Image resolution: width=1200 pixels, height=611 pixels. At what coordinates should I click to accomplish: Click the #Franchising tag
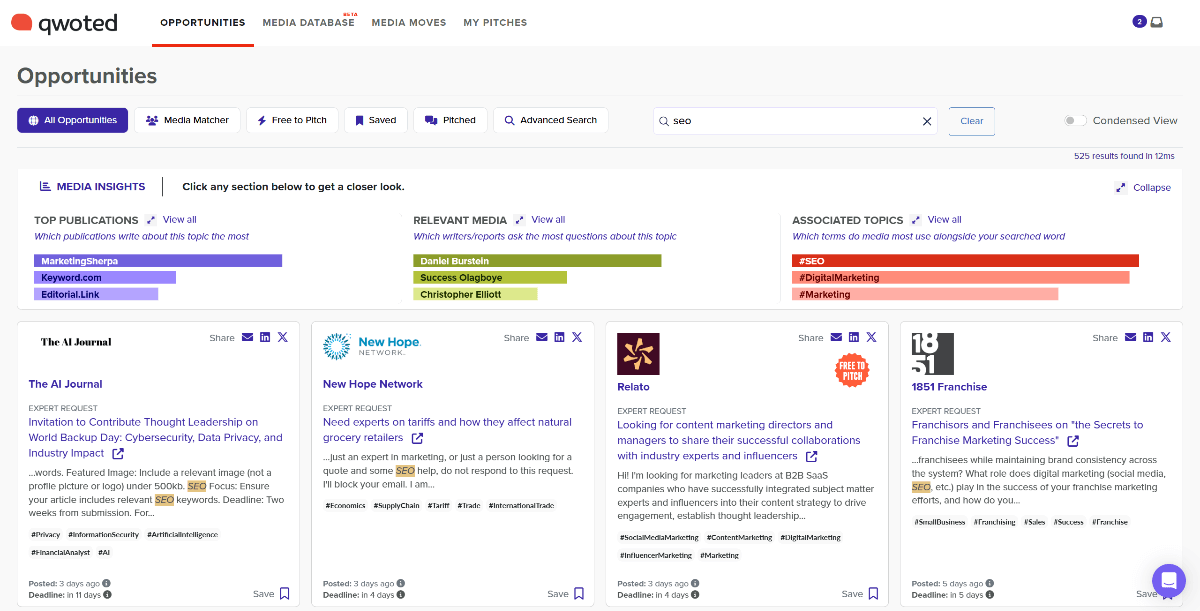[x=994, y=522]
